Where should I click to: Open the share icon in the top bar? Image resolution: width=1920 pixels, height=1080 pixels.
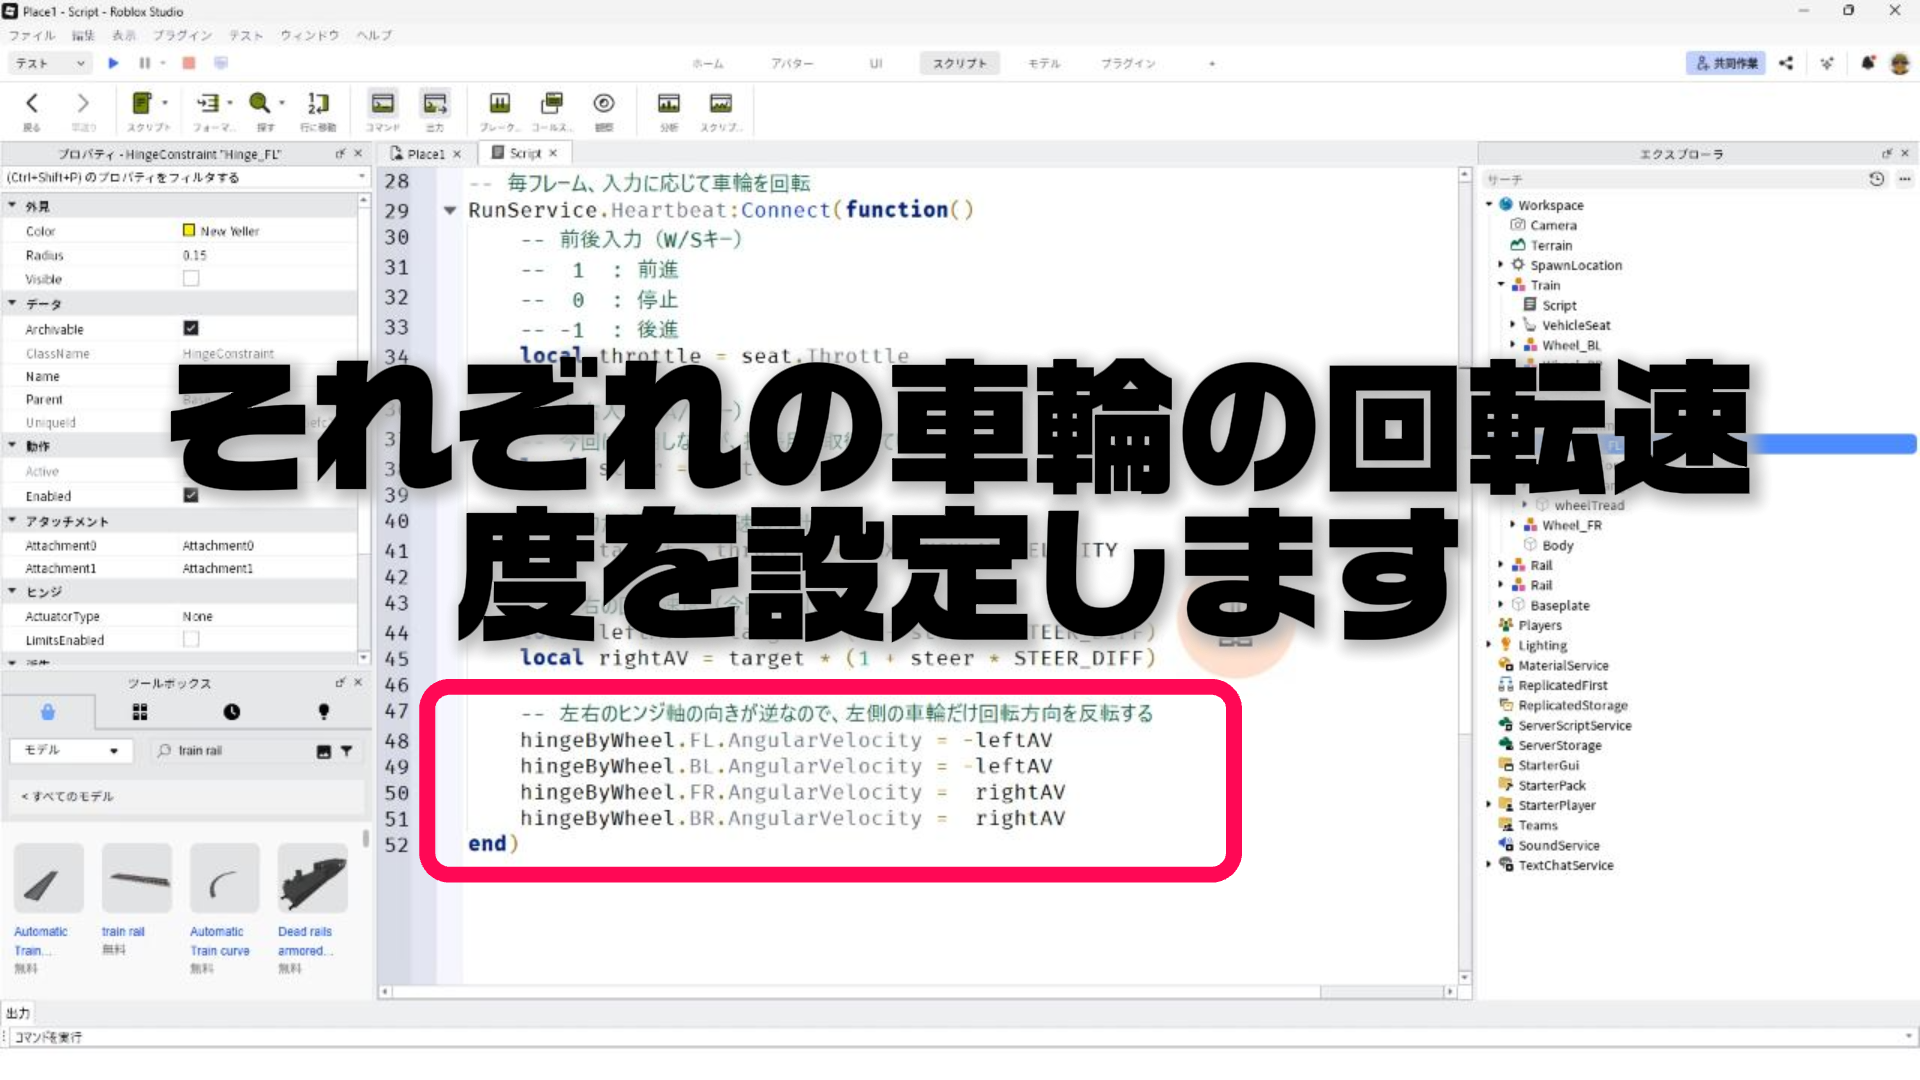coord(1786,63)
